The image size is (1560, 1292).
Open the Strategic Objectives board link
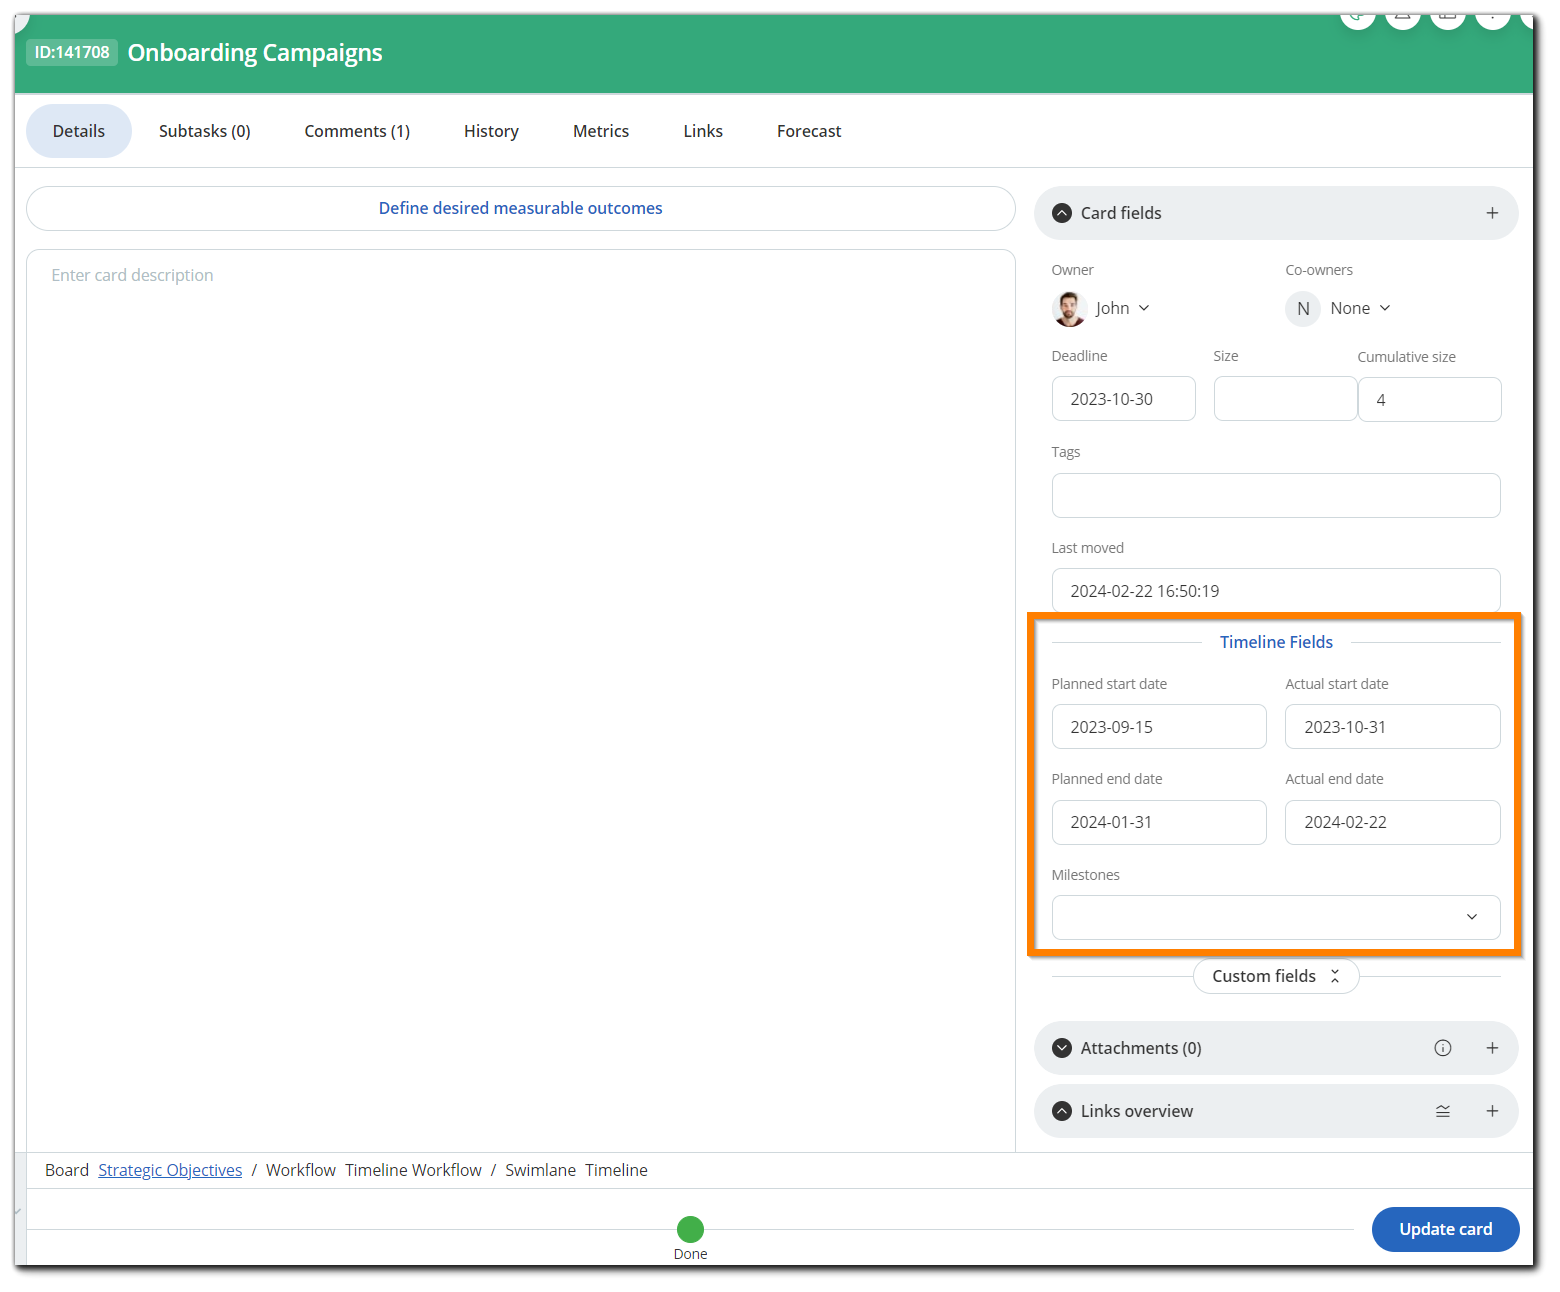pos(169,1169)
